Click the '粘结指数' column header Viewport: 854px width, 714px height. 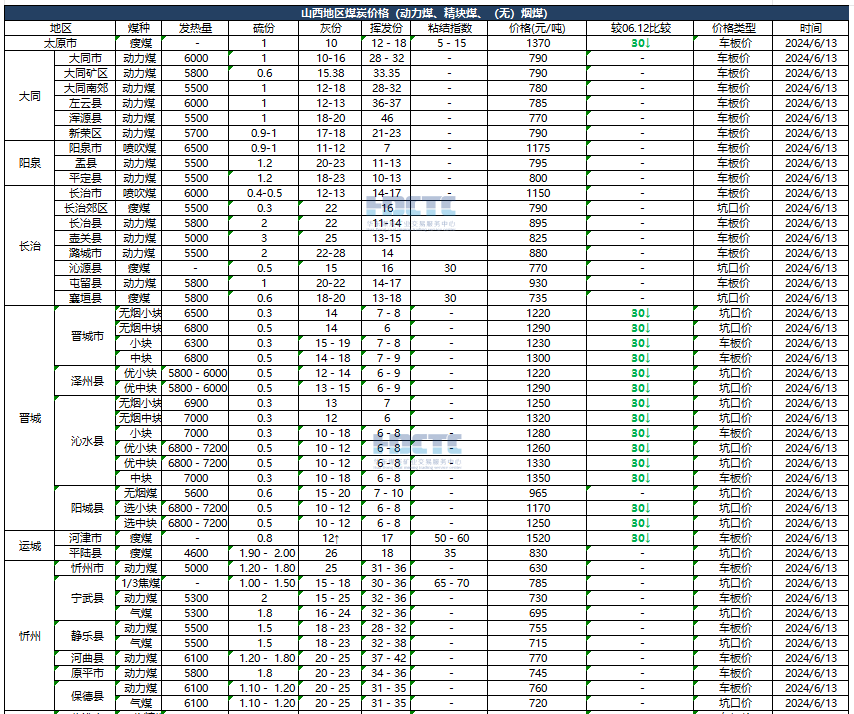tap(449, 28)
